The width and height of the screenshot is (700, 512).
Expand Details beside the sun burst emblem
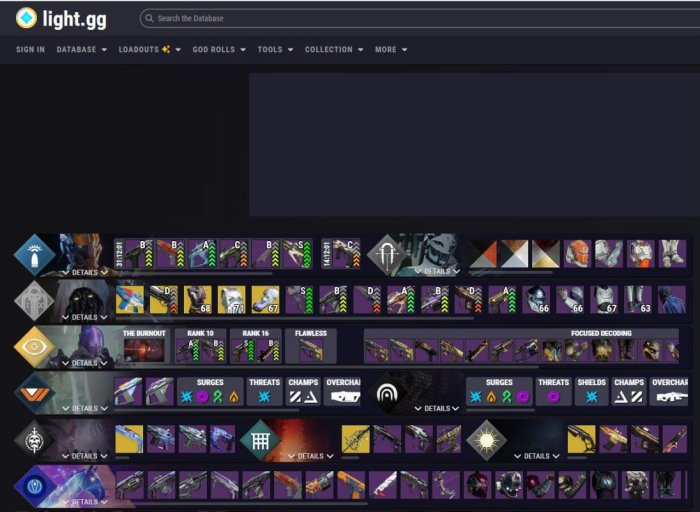536,456
